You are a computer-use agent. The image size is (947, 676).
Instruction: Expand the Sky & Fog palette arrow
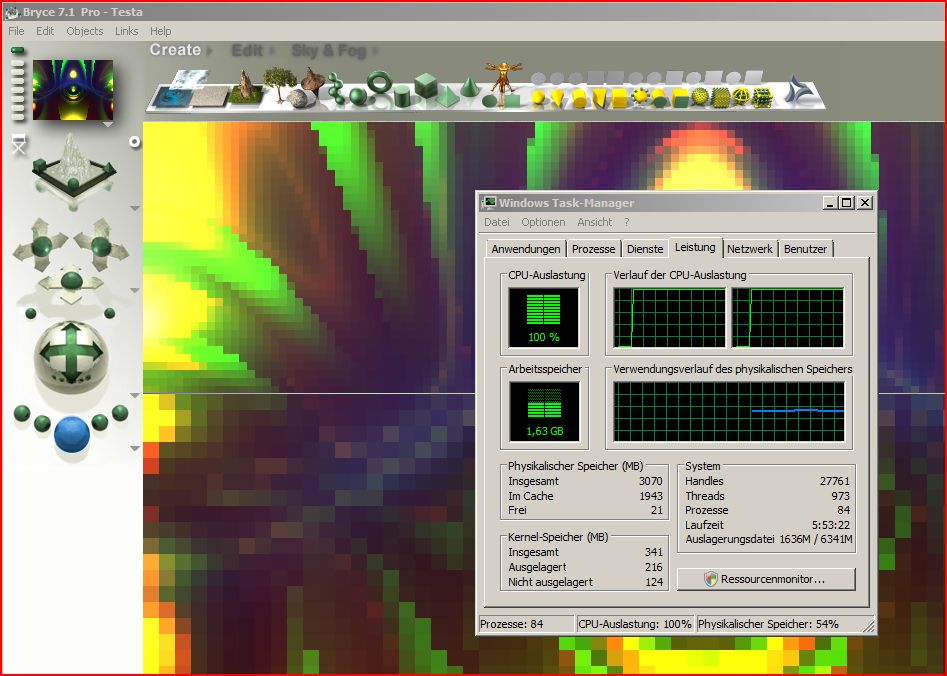tap(376, 51)
